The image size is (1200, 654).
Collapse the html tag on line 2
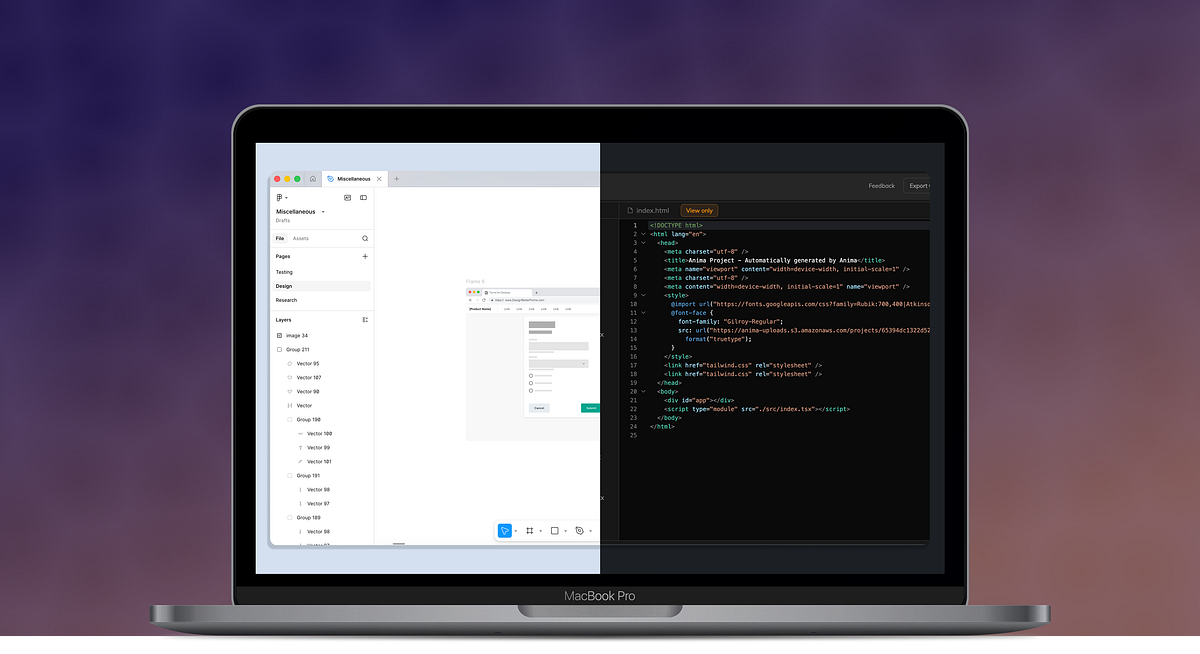click(x=643, y=234)
